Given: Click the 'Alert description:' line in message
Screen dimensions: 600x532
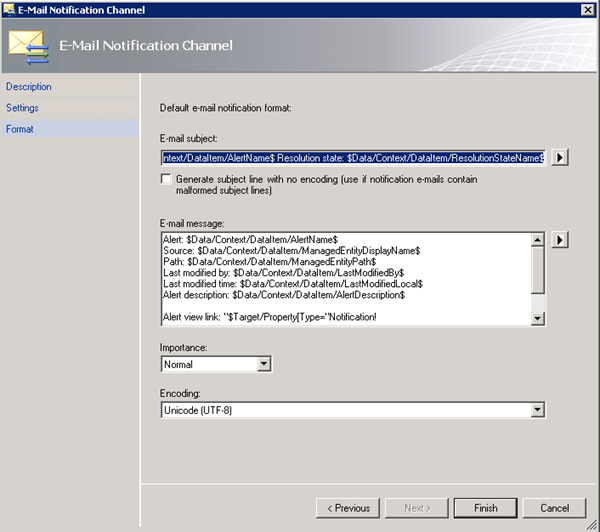Looking at the screenshot, I should click(x=284, y=295).
